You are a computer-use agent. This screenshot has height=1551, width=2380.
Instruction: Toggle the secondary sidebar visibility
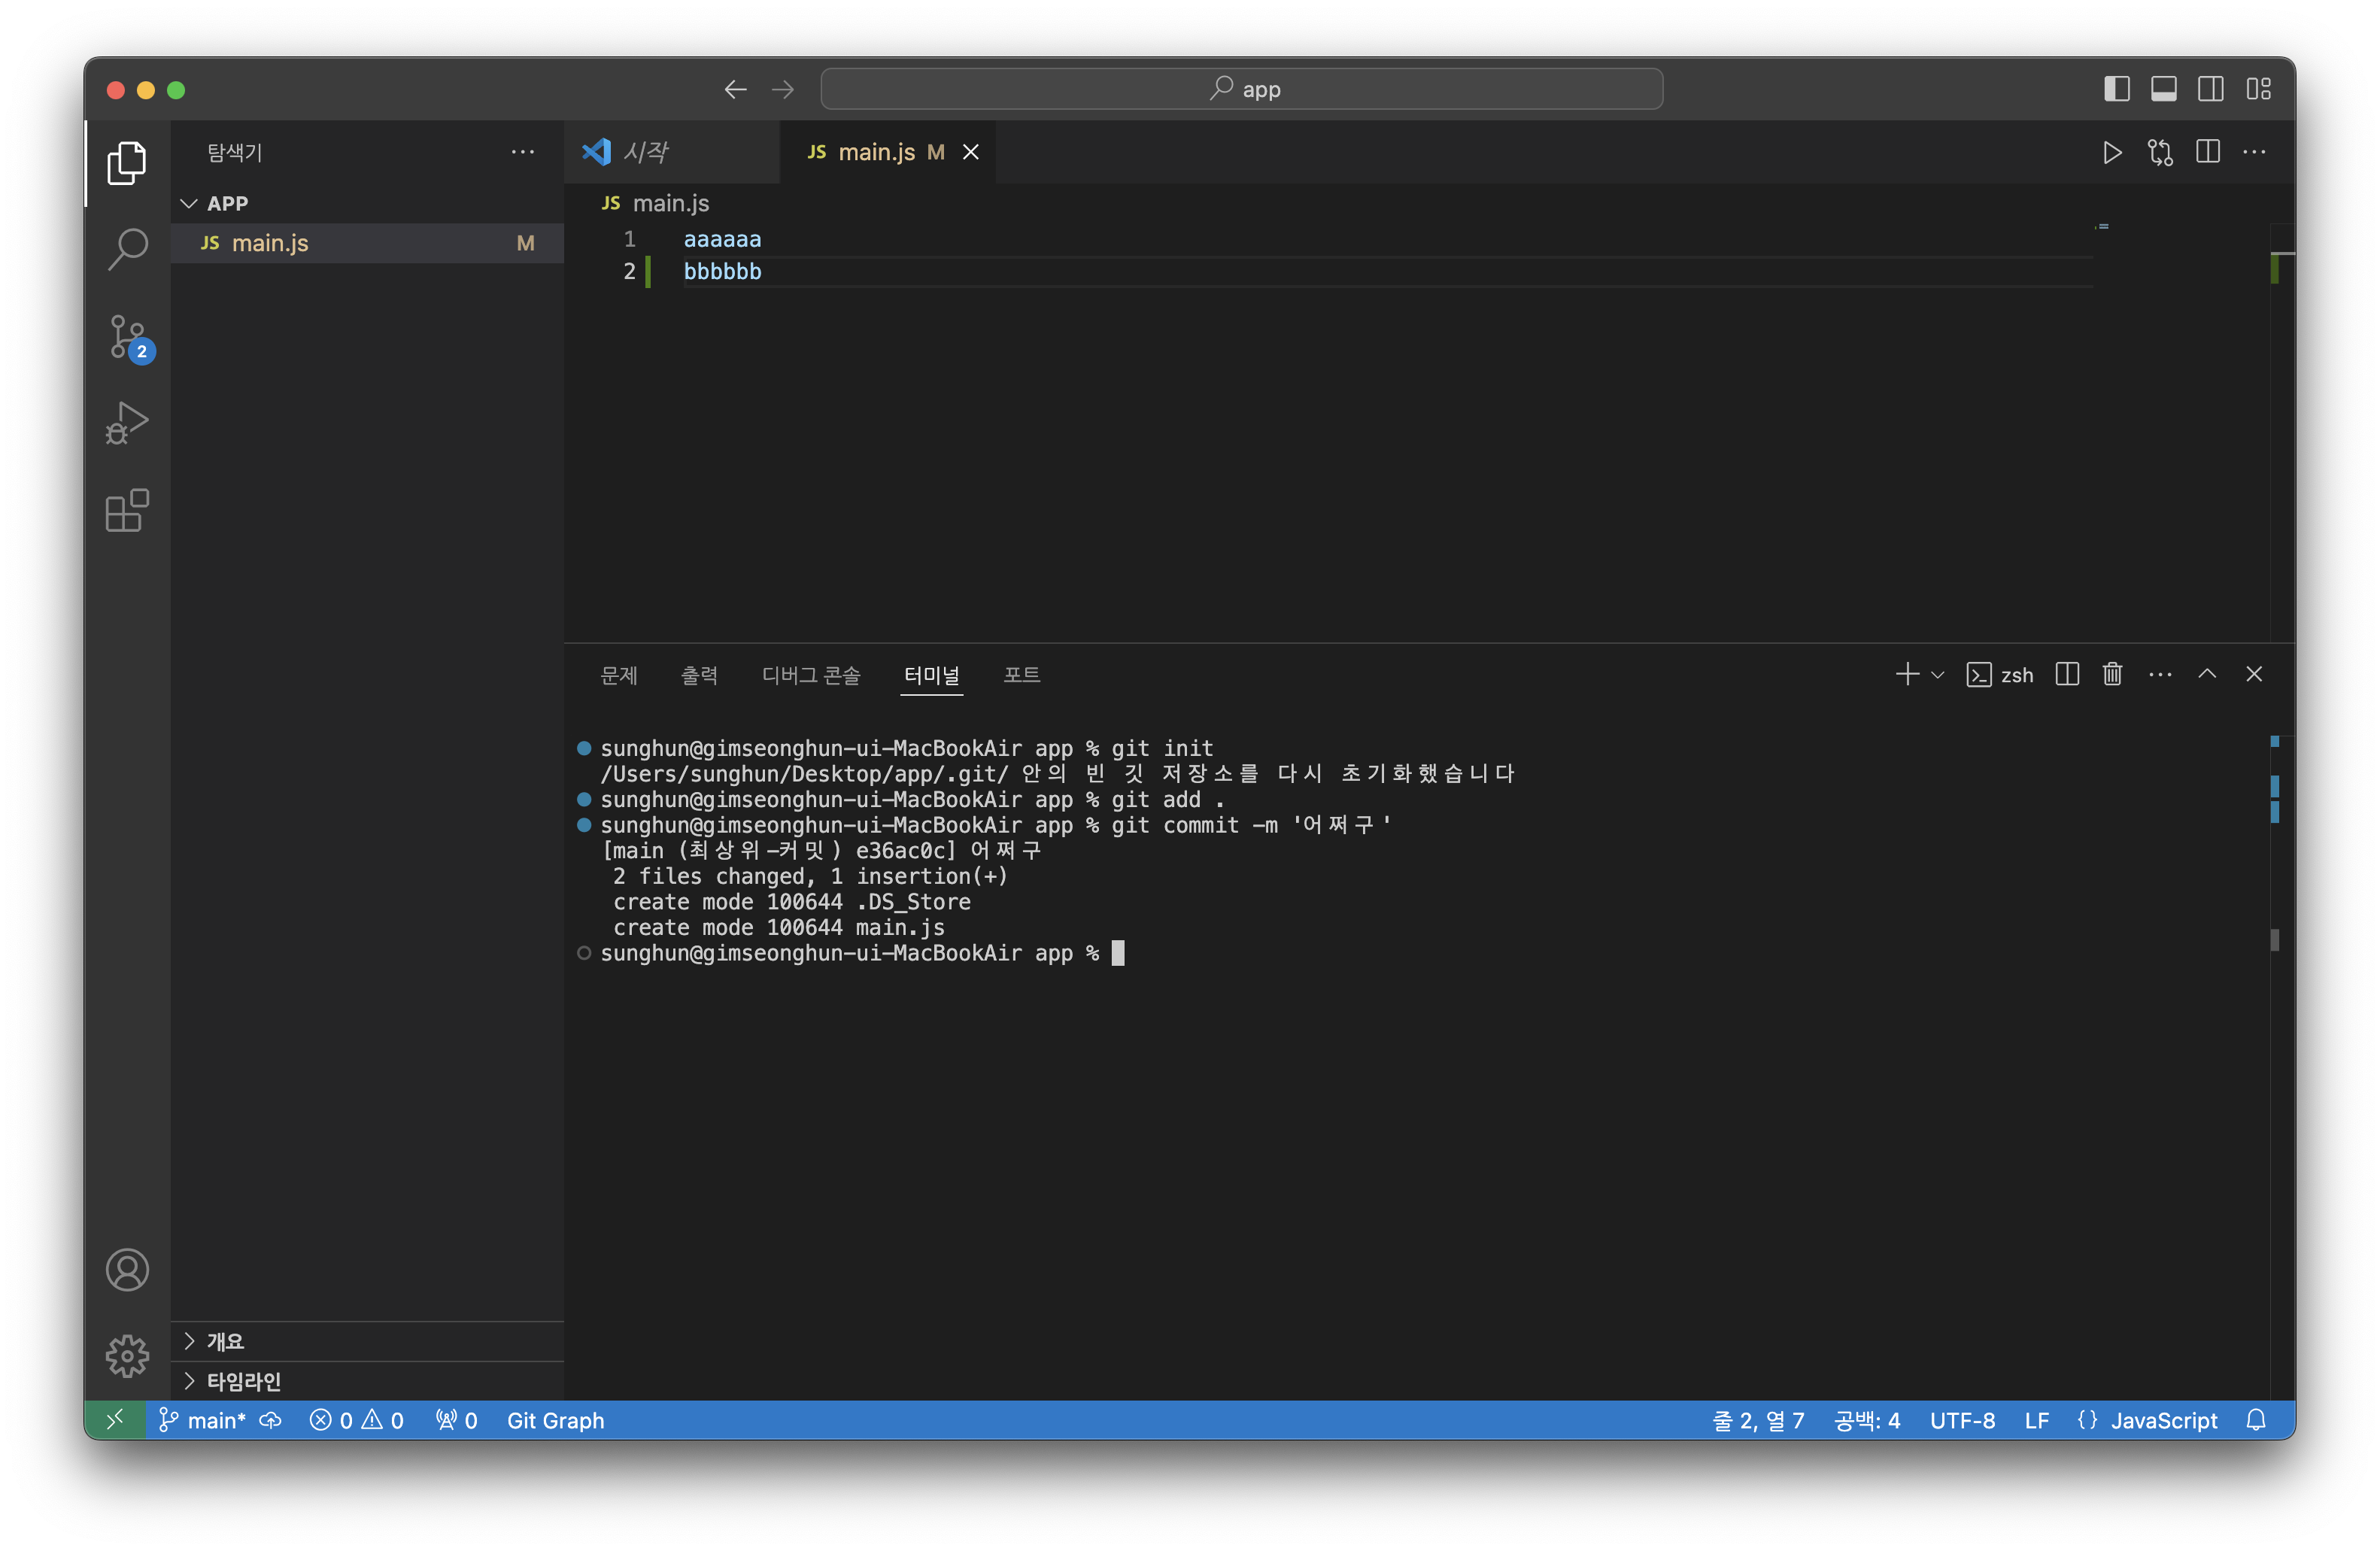2211,89
